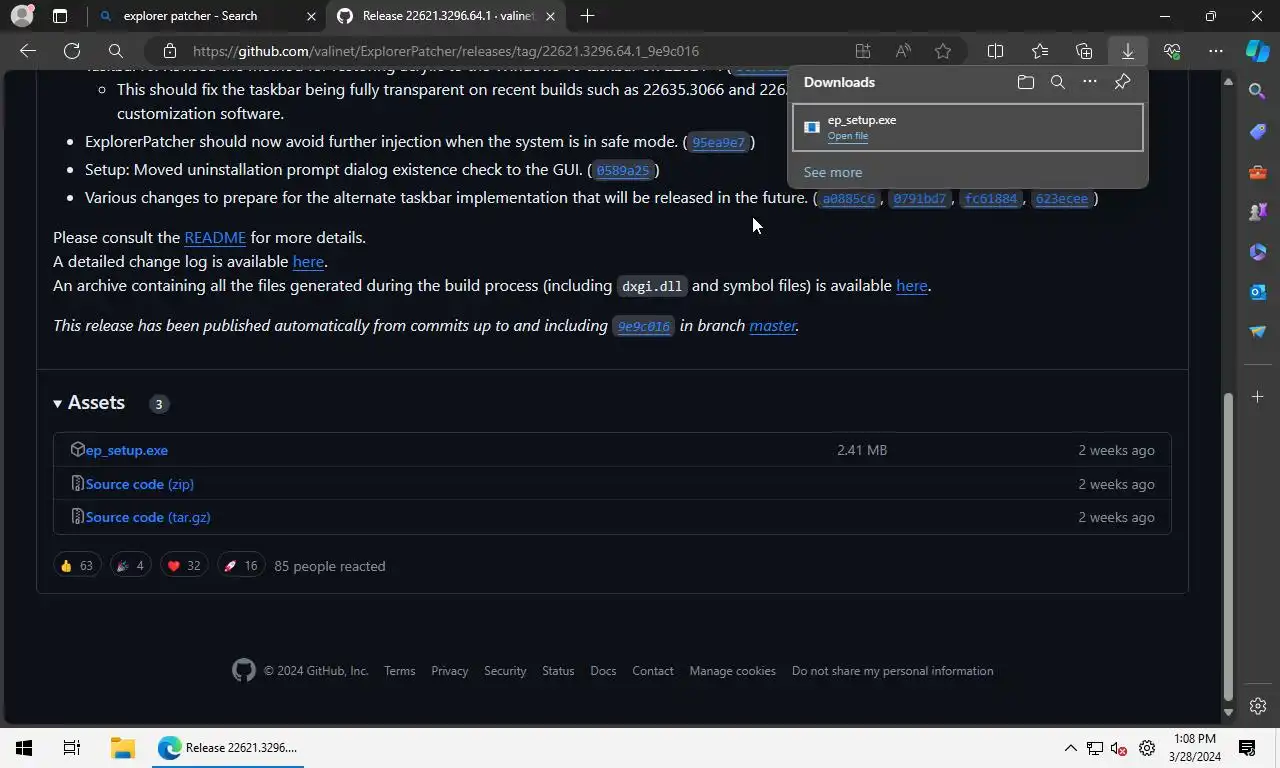Pin the Downloads panel
This screenshot has height=768, width=1280.
[x=1122, y=82]
